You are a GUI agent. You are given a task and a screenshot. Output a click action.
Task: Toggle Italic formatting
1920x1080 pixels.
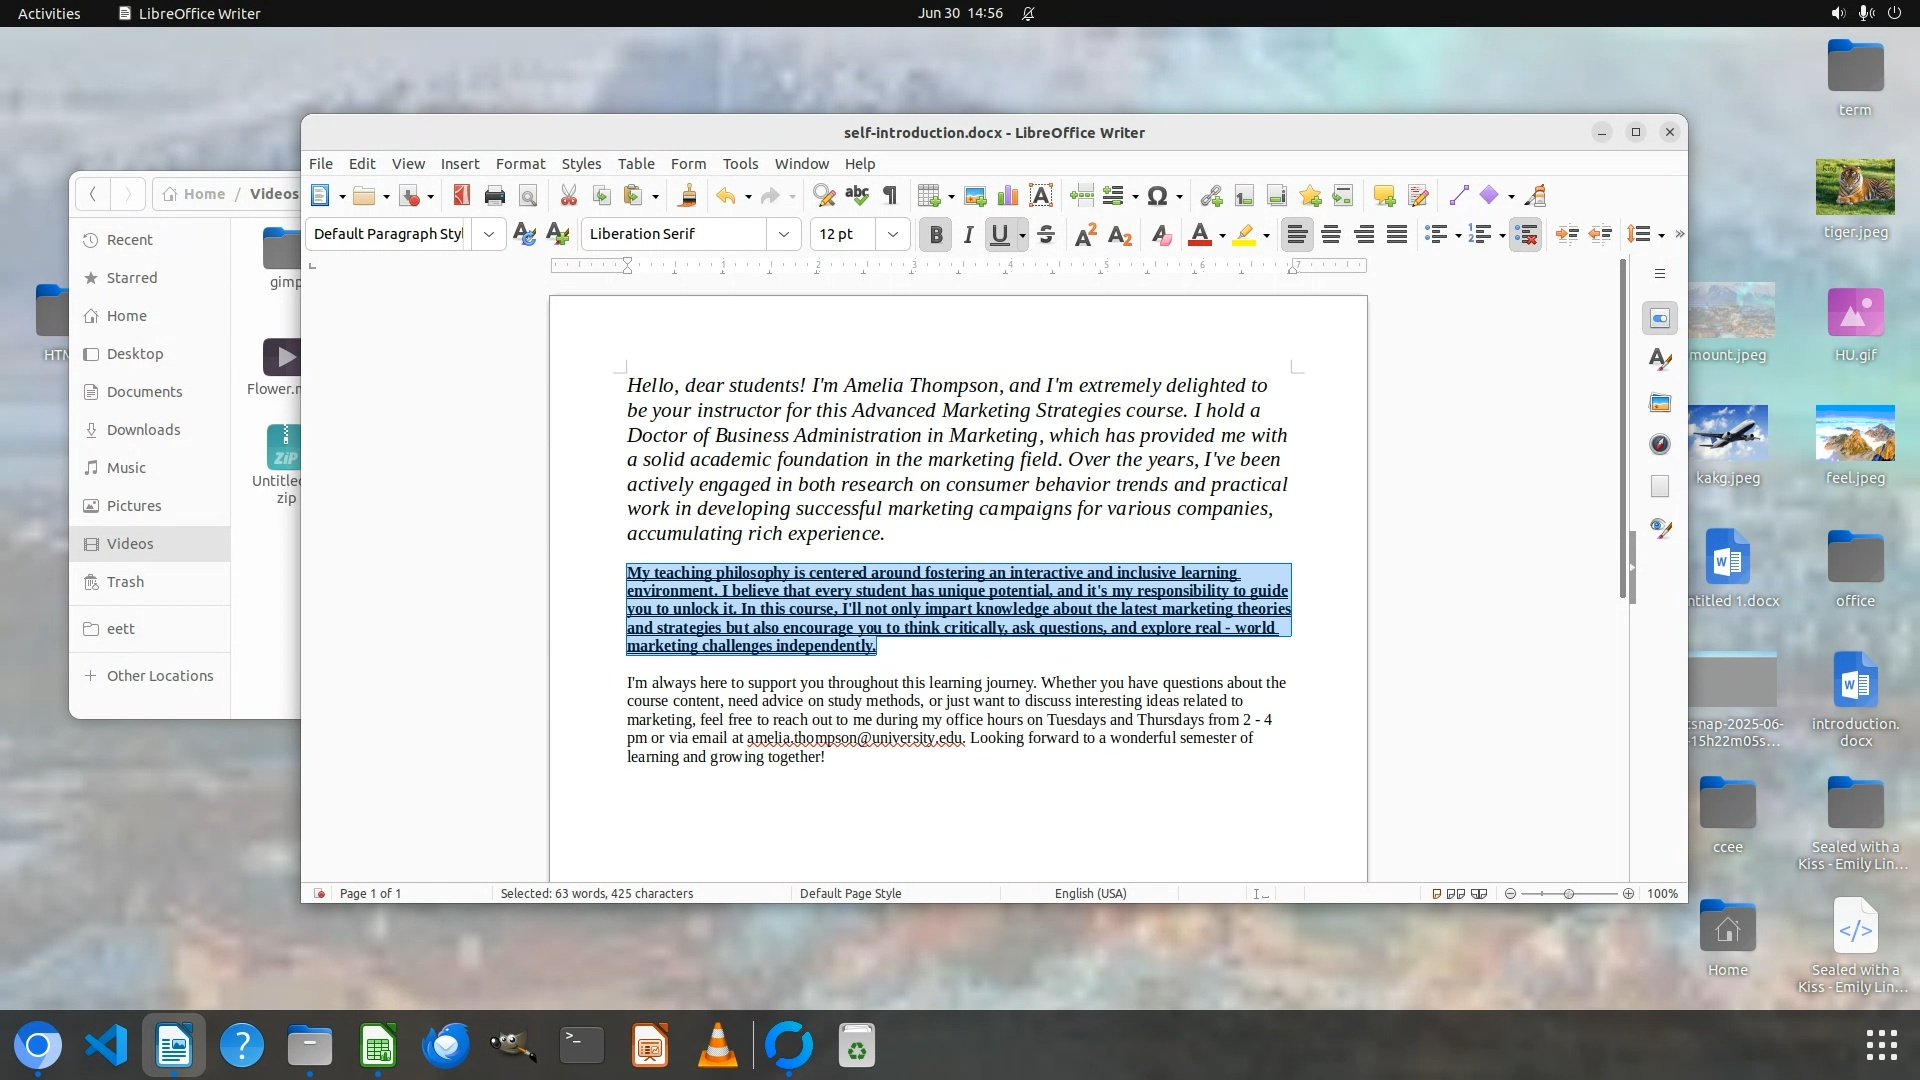(968, 235)
